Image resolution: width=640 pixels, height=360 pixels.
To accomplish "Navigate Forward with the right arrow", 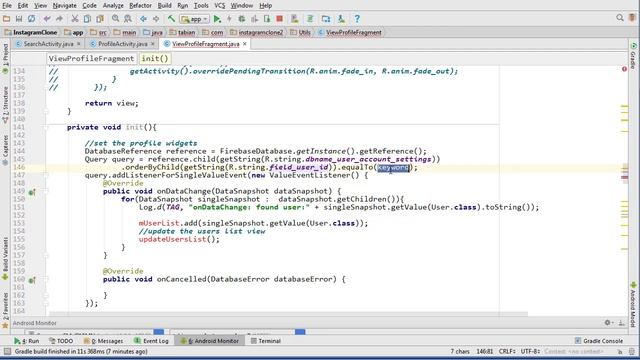I will click(156, 19).
